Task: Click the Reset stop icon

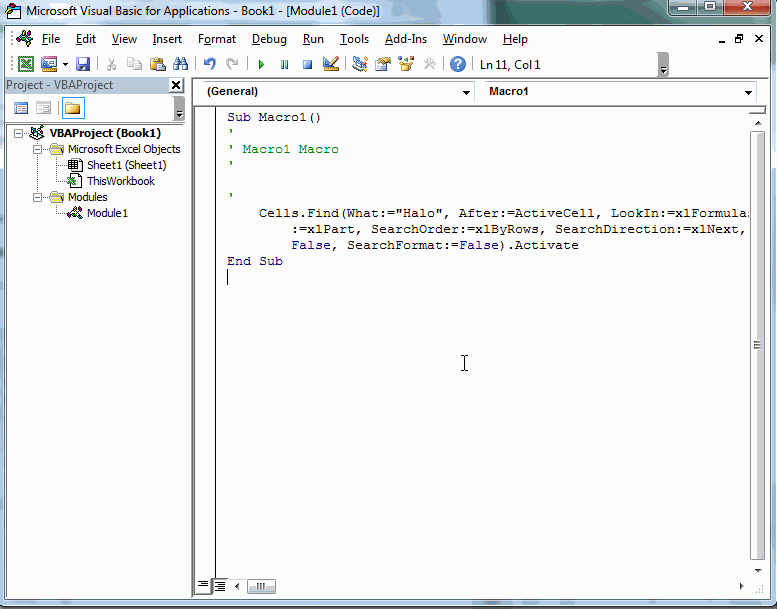Action: point(307,64)
